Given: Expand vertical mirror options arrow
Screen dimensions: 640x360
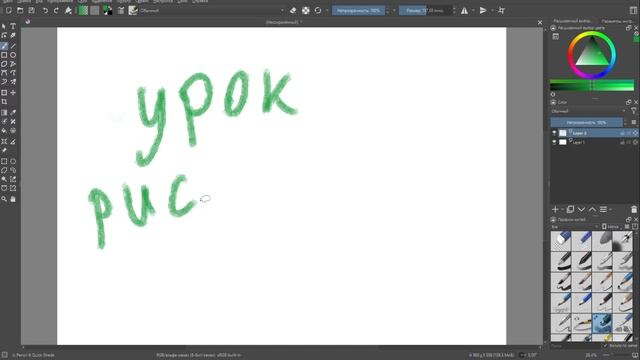Looking at the screenshot, I should tap(492, 11).
